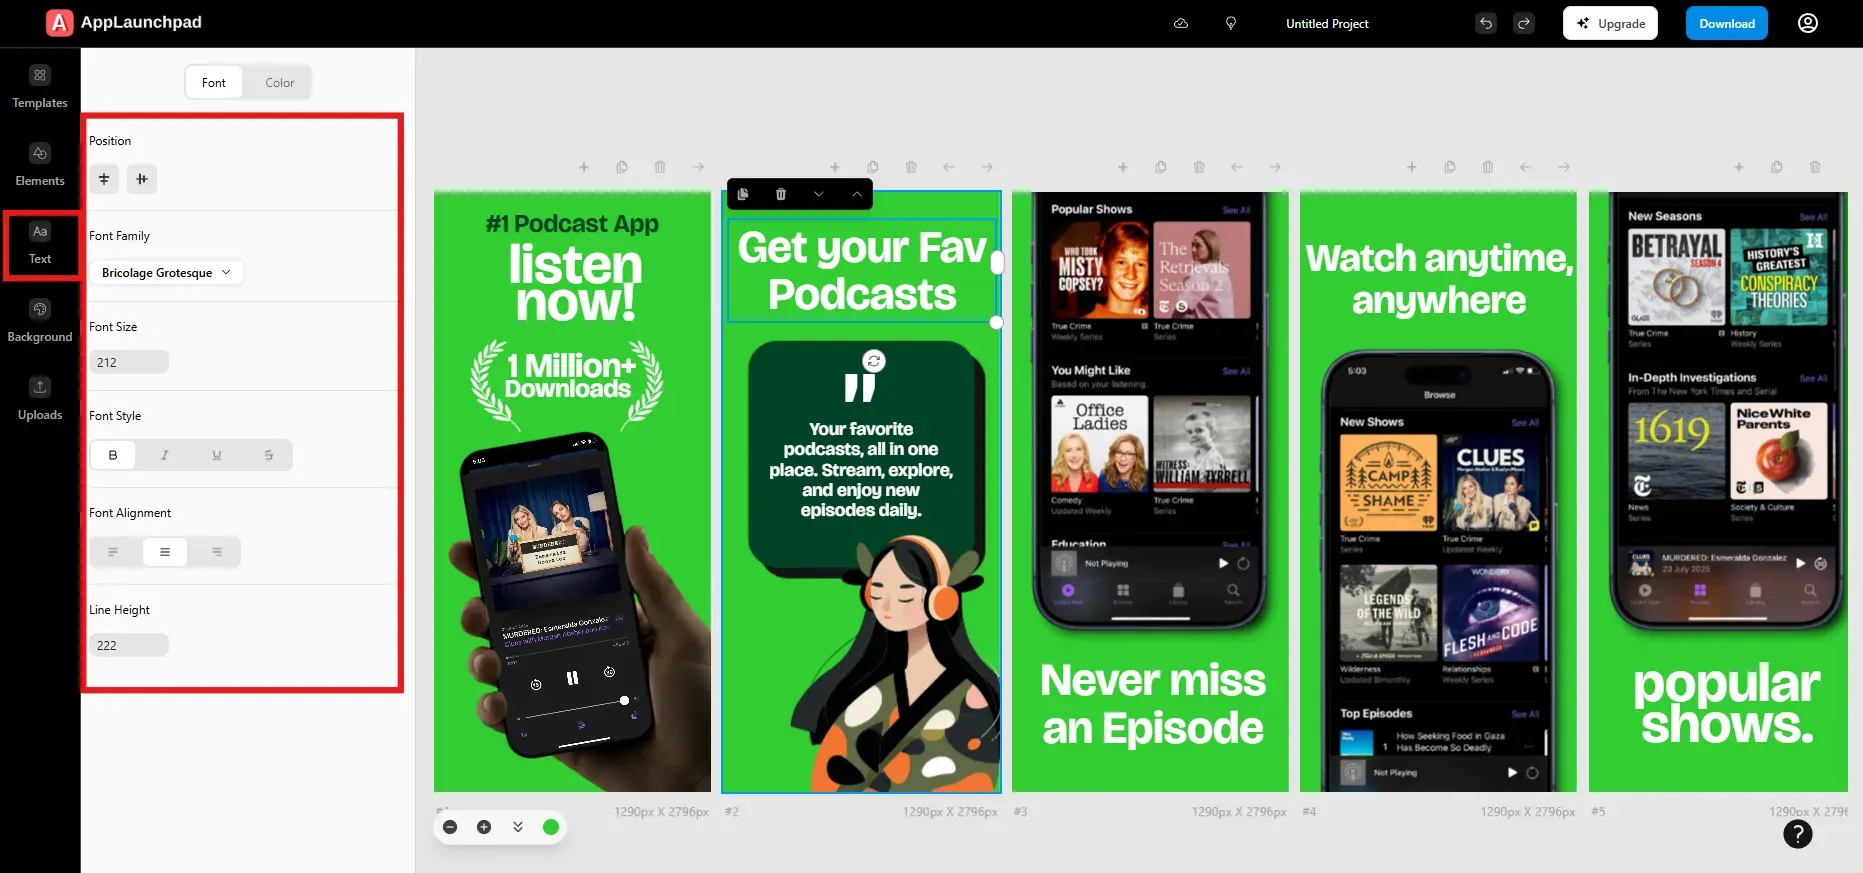This screenshot has height=873, width=1863.
Task: Move screenshot #2 to the left
Action: point(949,167)
